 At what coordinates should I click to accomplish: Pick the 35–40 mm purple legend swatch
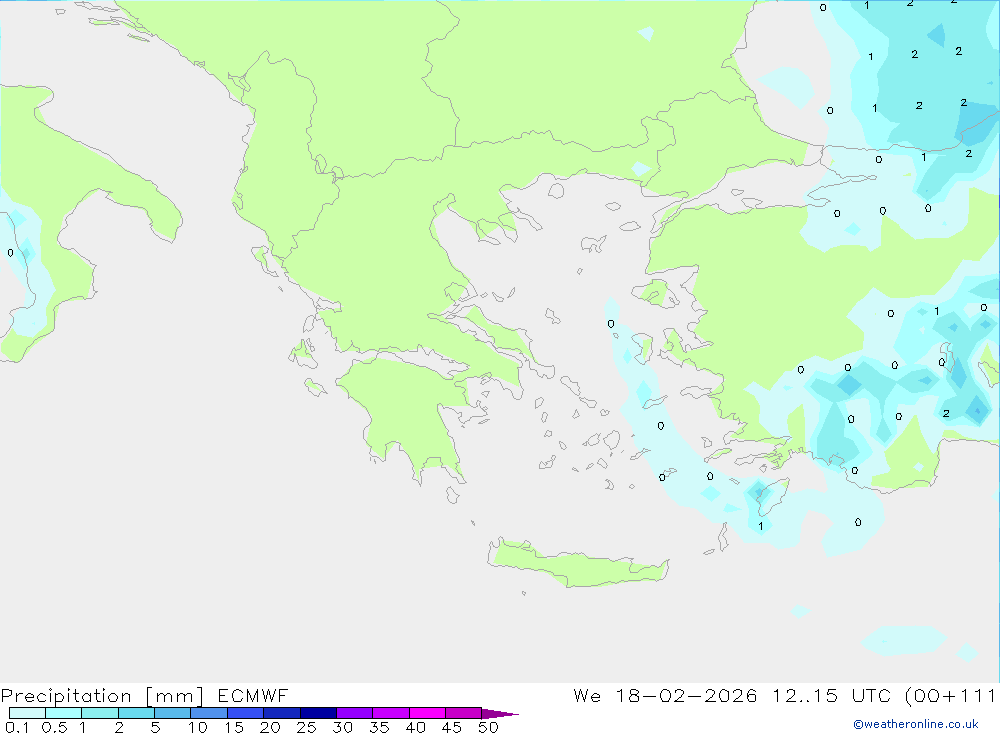pyautogui.click(x=391, y=713)
